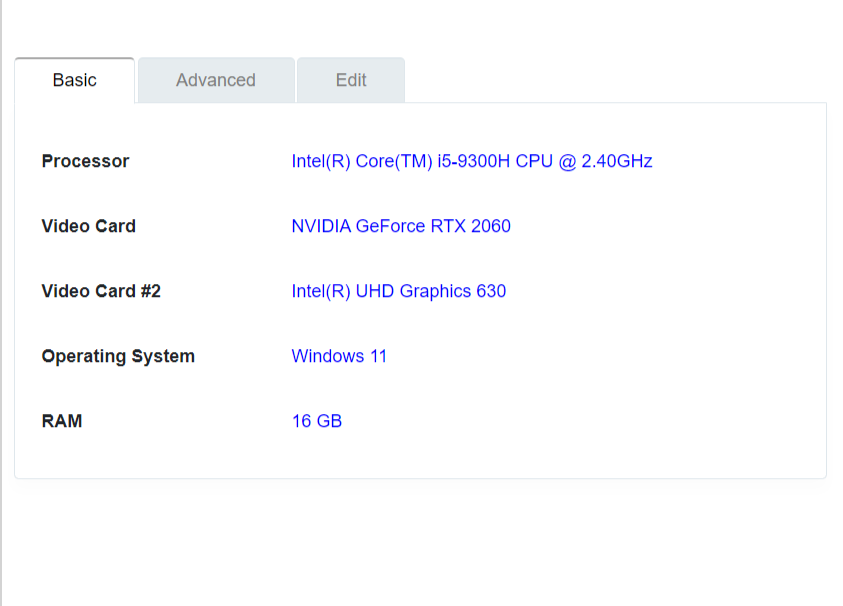The image size is (843, 606).
Task: Open the Windows 11 link
Action: [x=339, y=356]
